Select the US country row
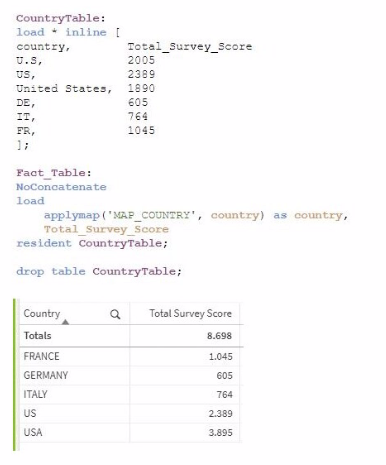The image size is (386, 465). click(131, 413)
